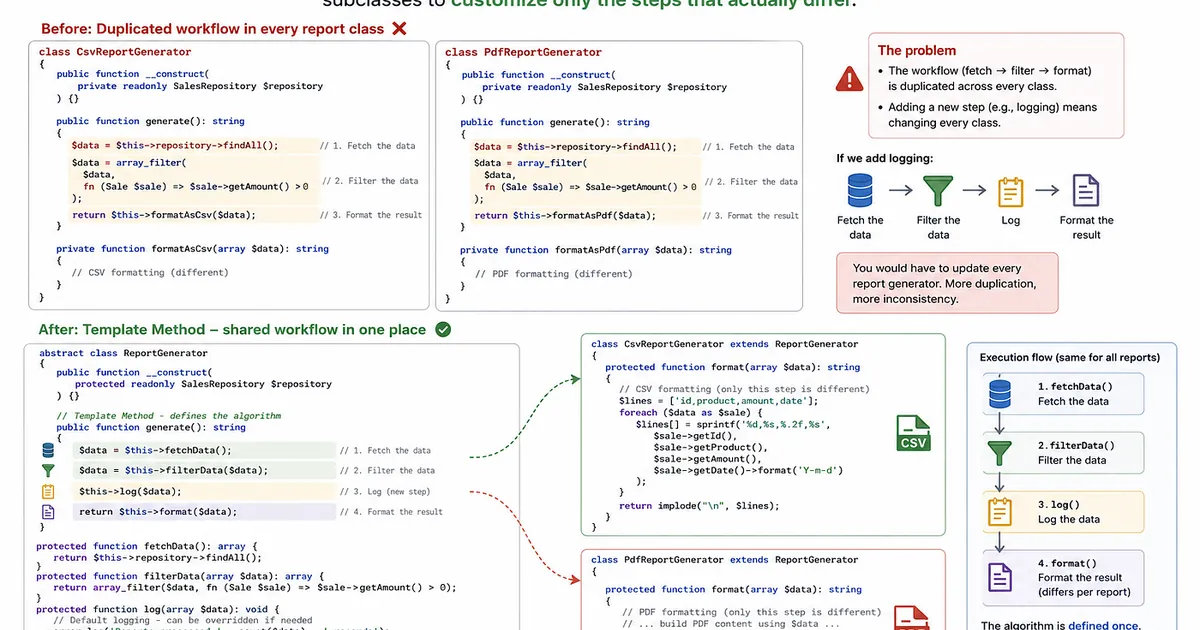The image size is (1200, 630).
Task: Click the document icon in the 4. format() flow step
Action: click(1000, 577)
